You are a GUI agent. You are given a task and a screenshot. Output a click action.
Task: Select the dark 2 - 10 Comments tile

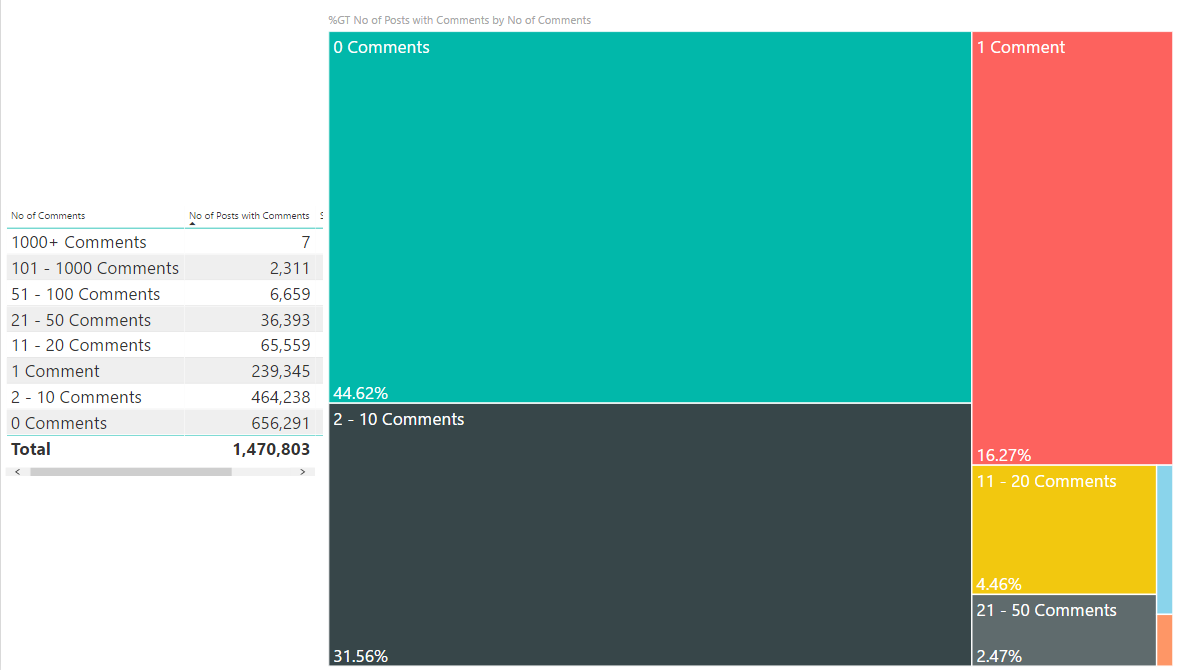(x=650, y=535)
